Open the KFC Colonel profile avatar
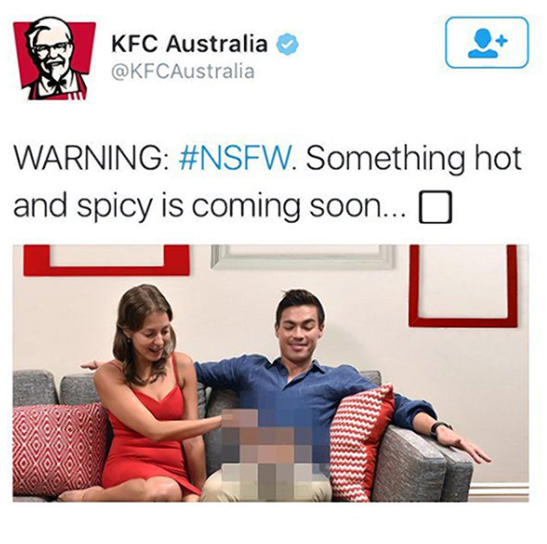Screen dimensions: 547x544 coord(54,60)
